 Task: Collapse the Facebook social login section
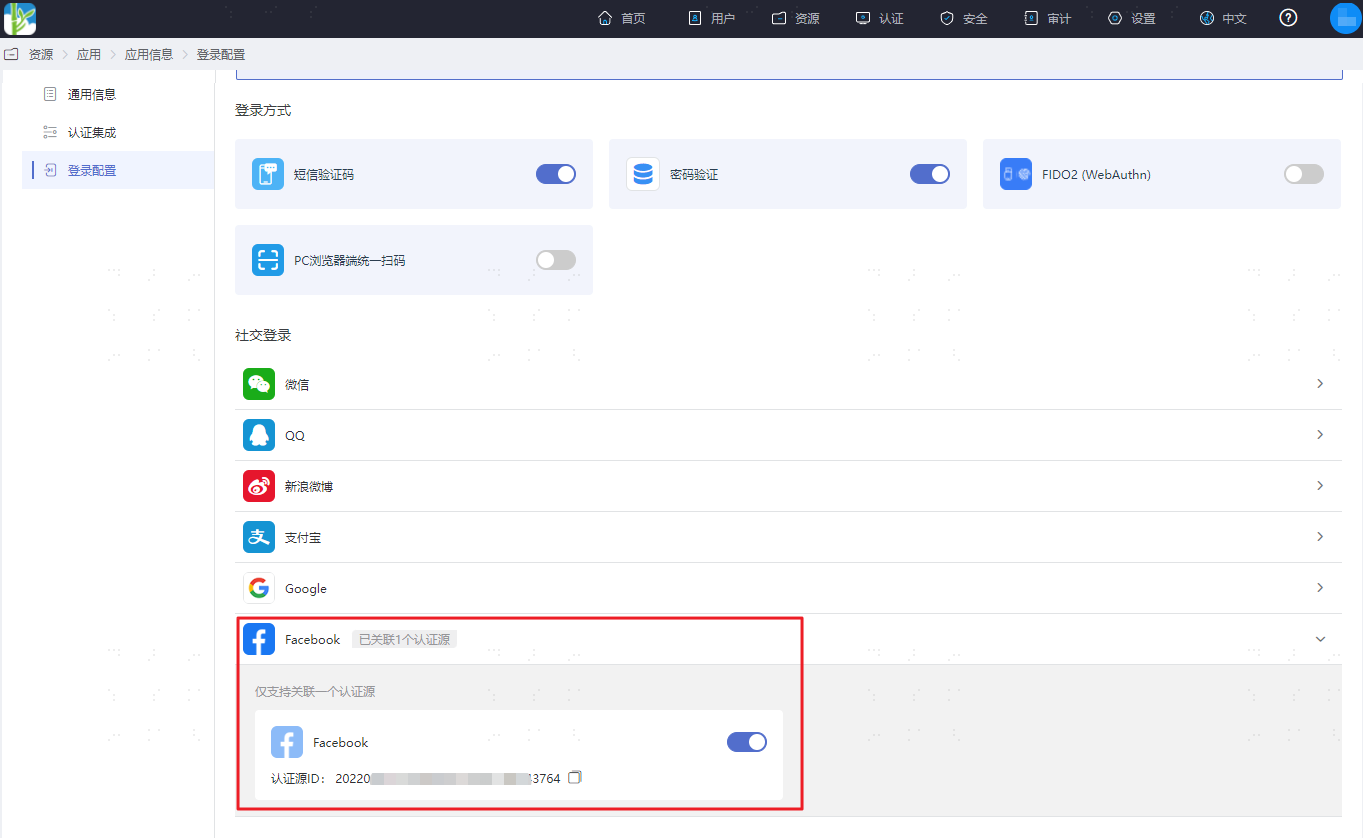[x=1320, y=639]
